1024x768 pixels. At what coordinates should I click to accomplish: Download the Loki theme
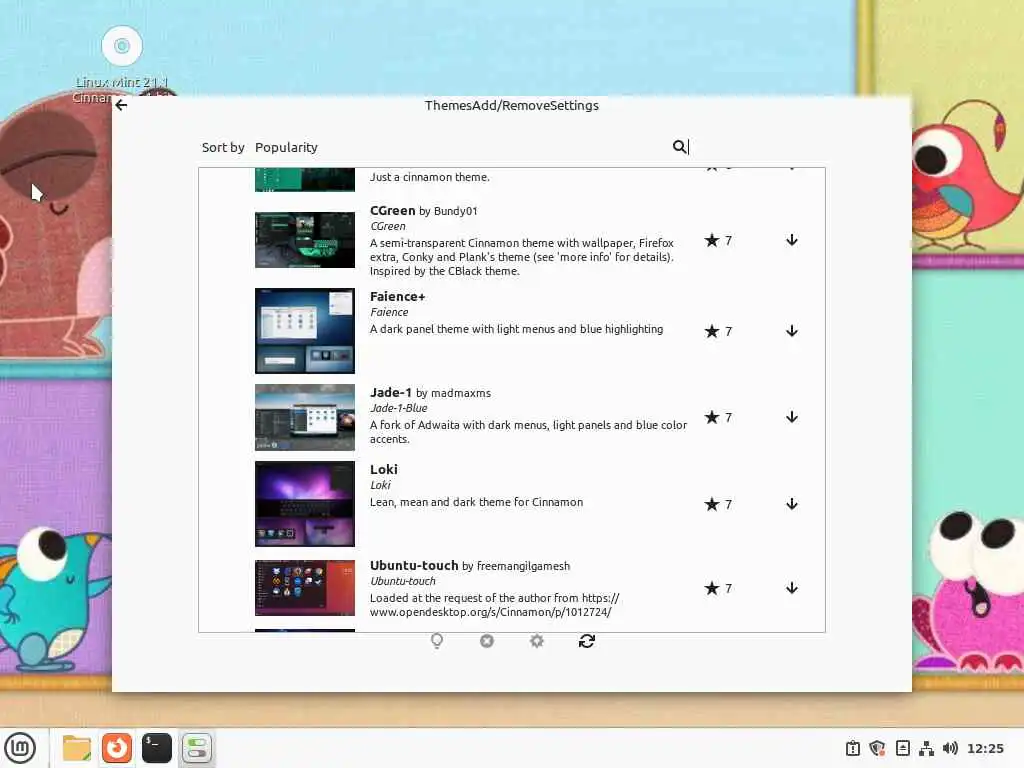click(792, 504)
